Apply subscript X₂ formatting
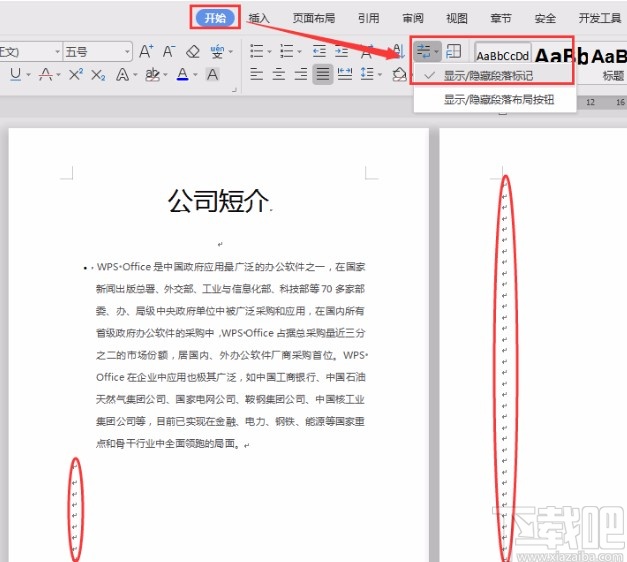 click(x=98, y=75)
